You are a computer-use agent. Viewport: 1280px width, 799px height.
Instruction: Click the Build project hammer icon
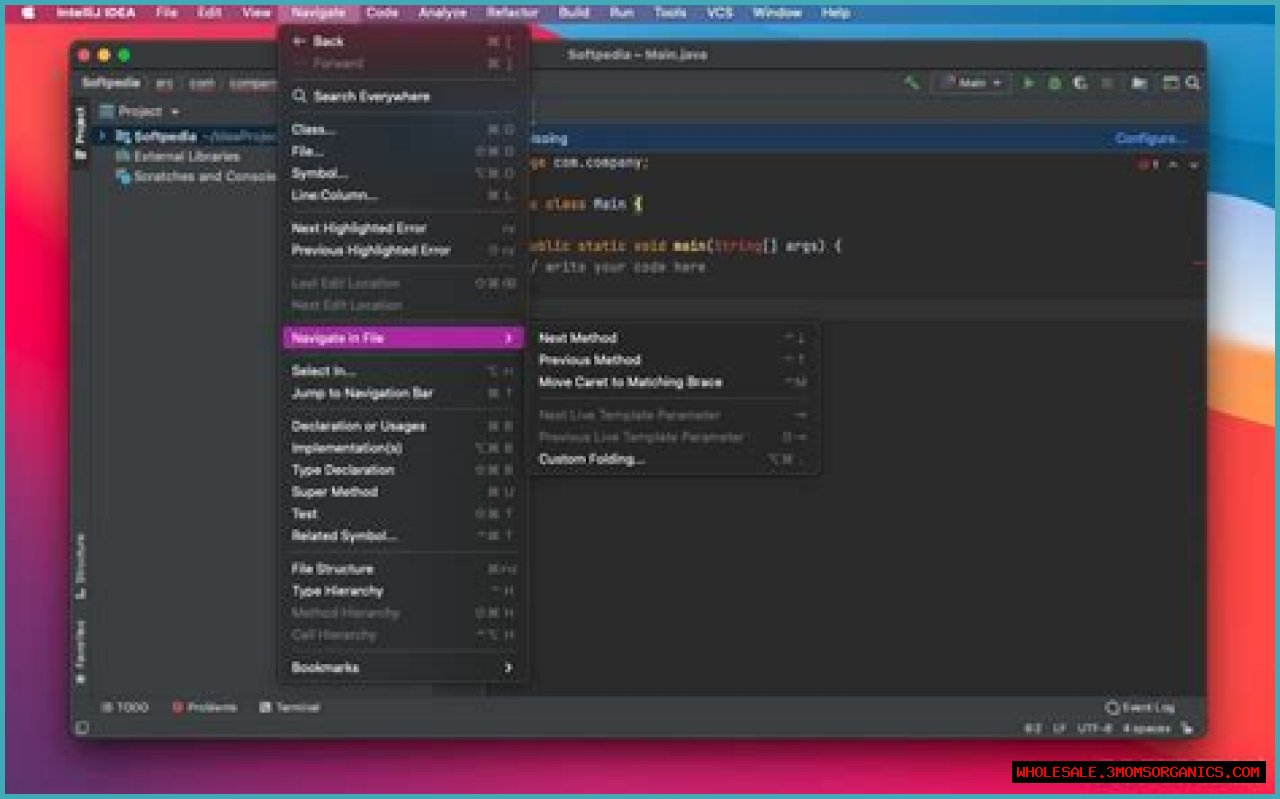tap(911, 83)
